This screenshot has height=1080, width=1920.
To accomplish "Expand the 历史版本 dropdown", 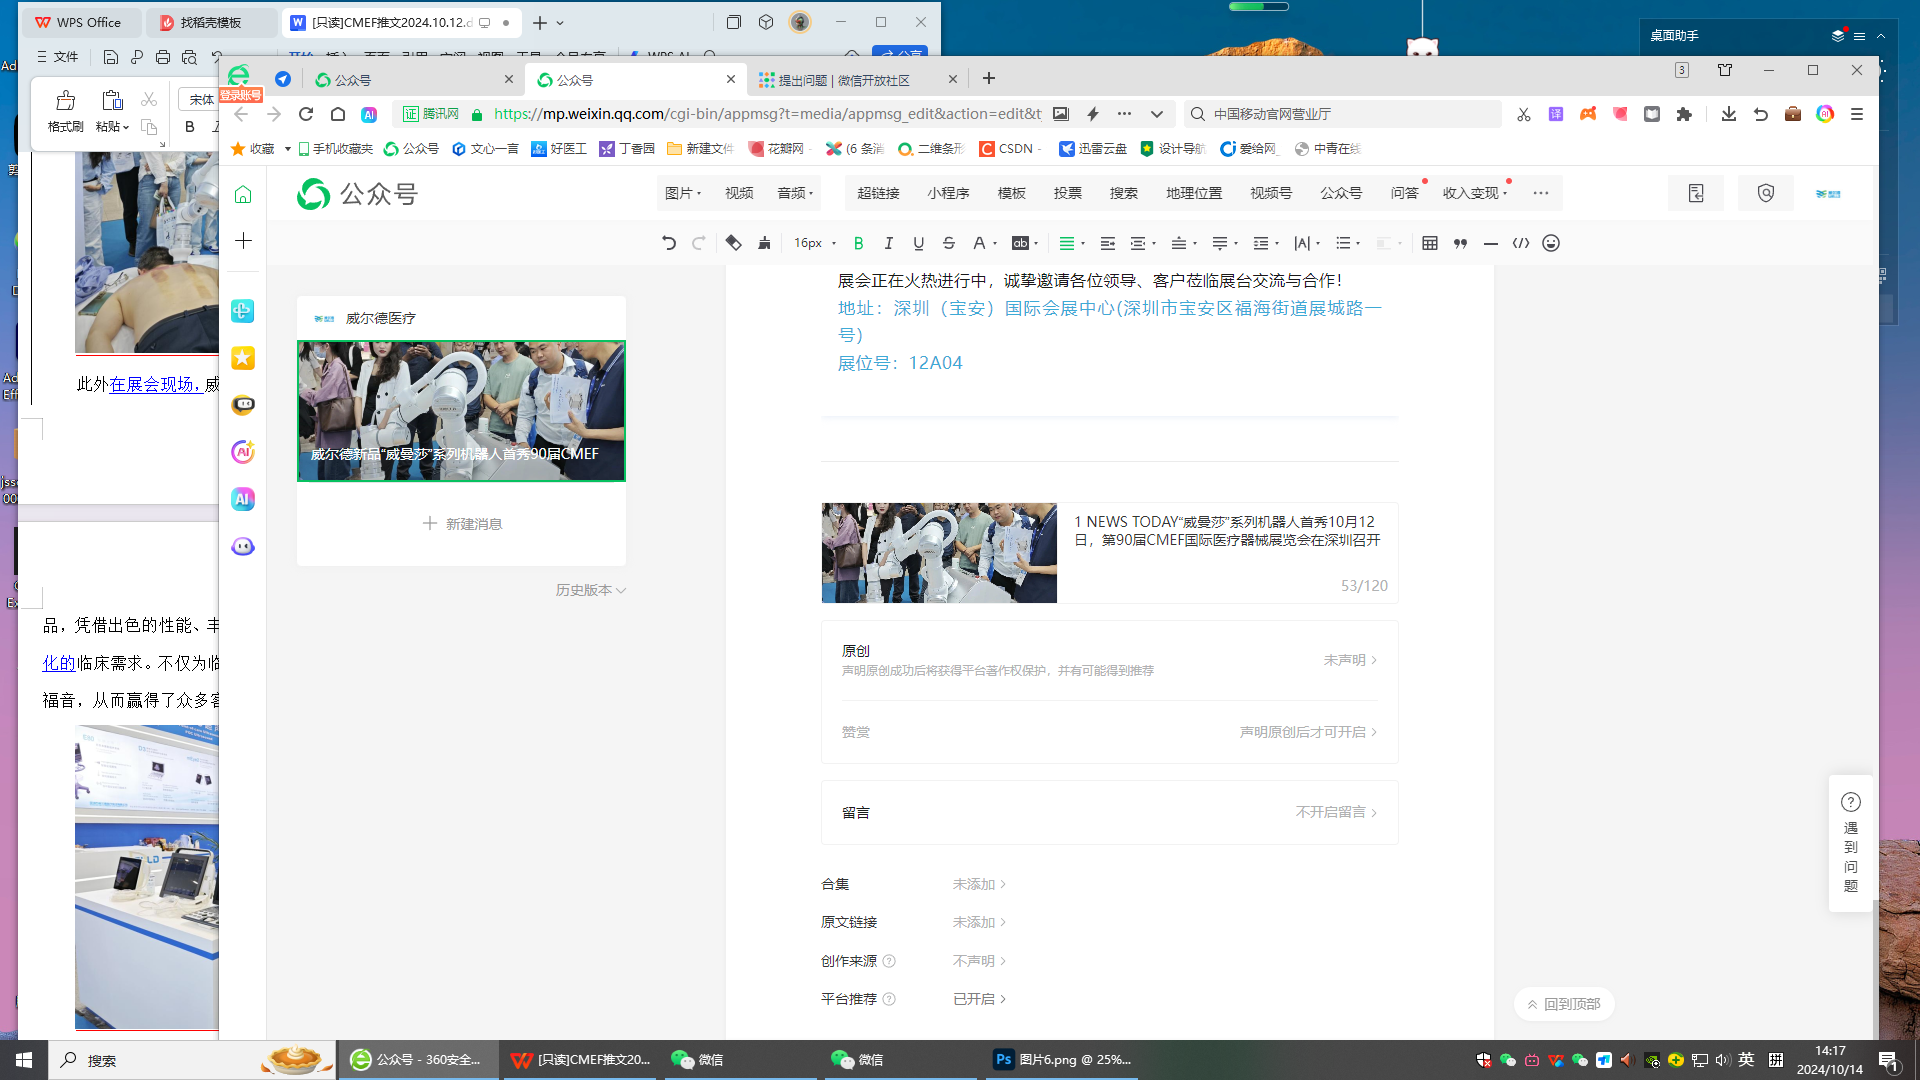I will 590,590.
